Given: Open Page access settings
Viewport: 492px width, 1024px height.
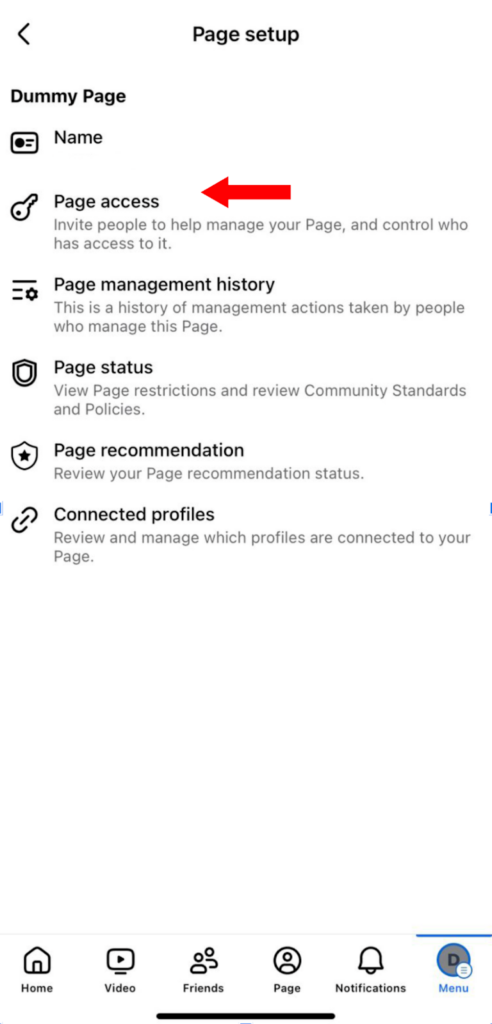Looking at the screenshot, I should tap(246, 222).
